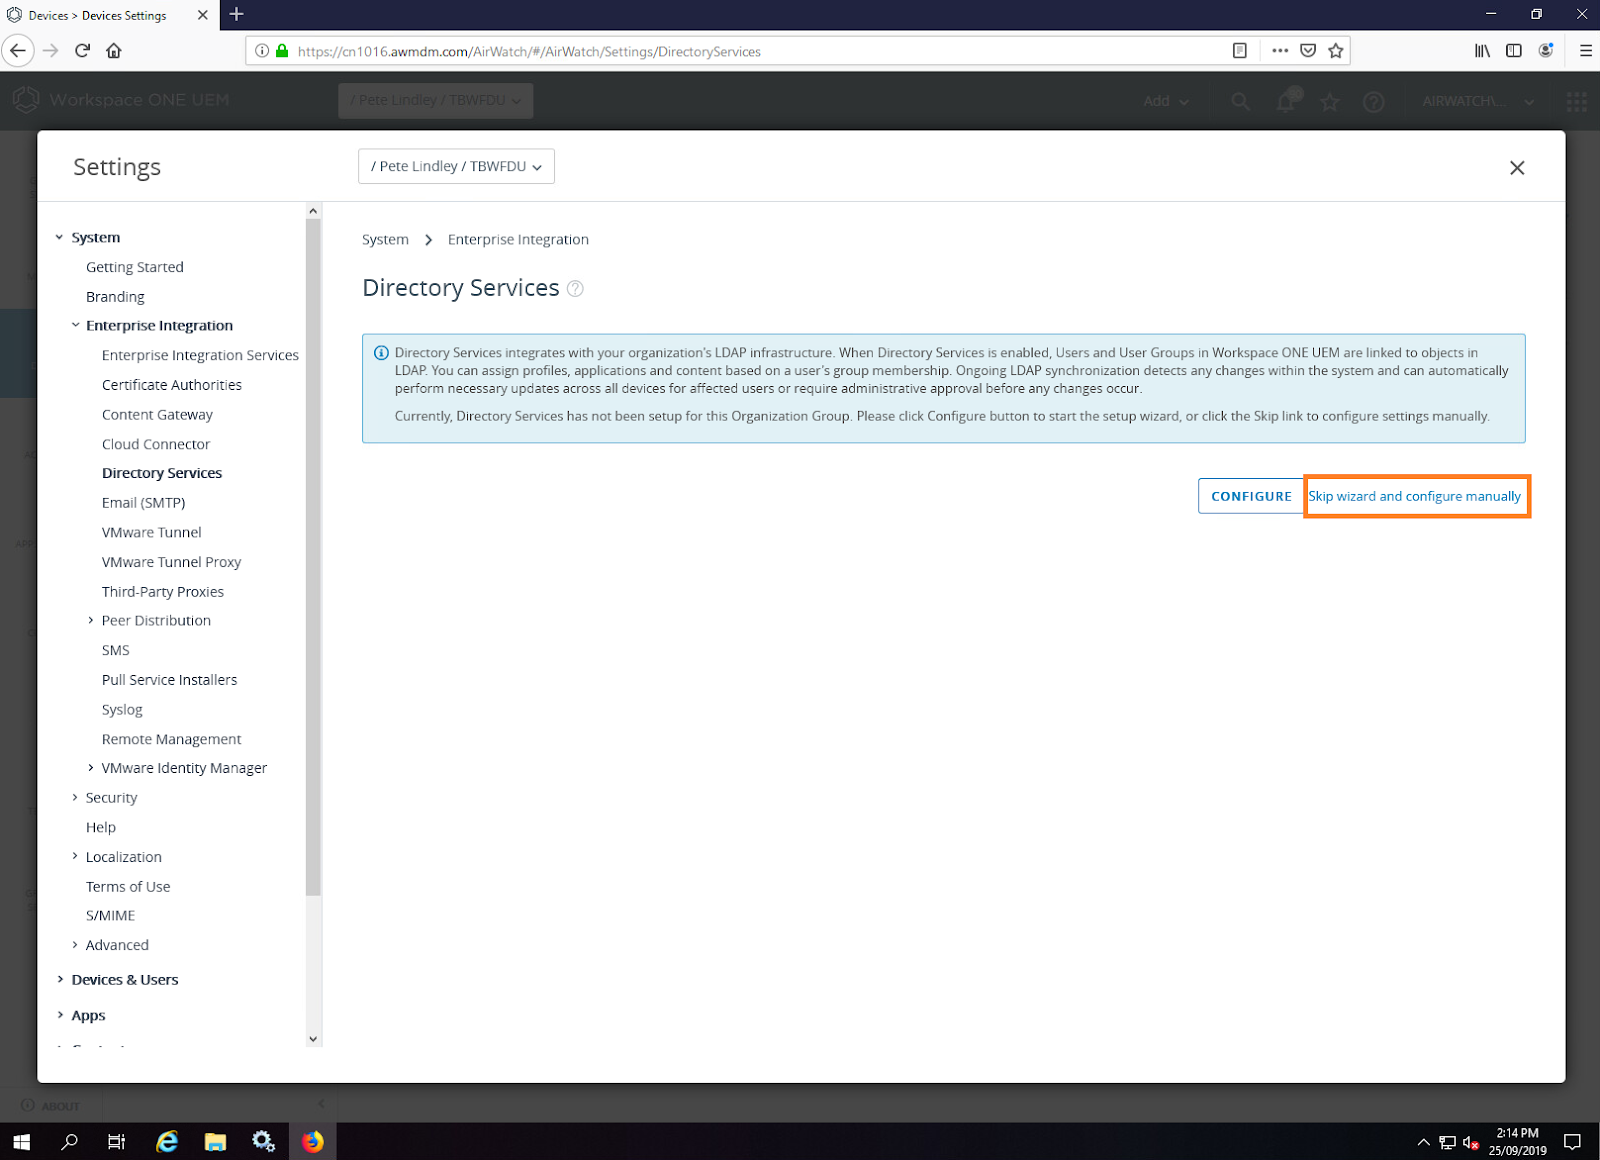The height and width of the screenshot is (1160, 1600).
Task: Close the Devices Settings browser tab
Action: click(203, 15)
